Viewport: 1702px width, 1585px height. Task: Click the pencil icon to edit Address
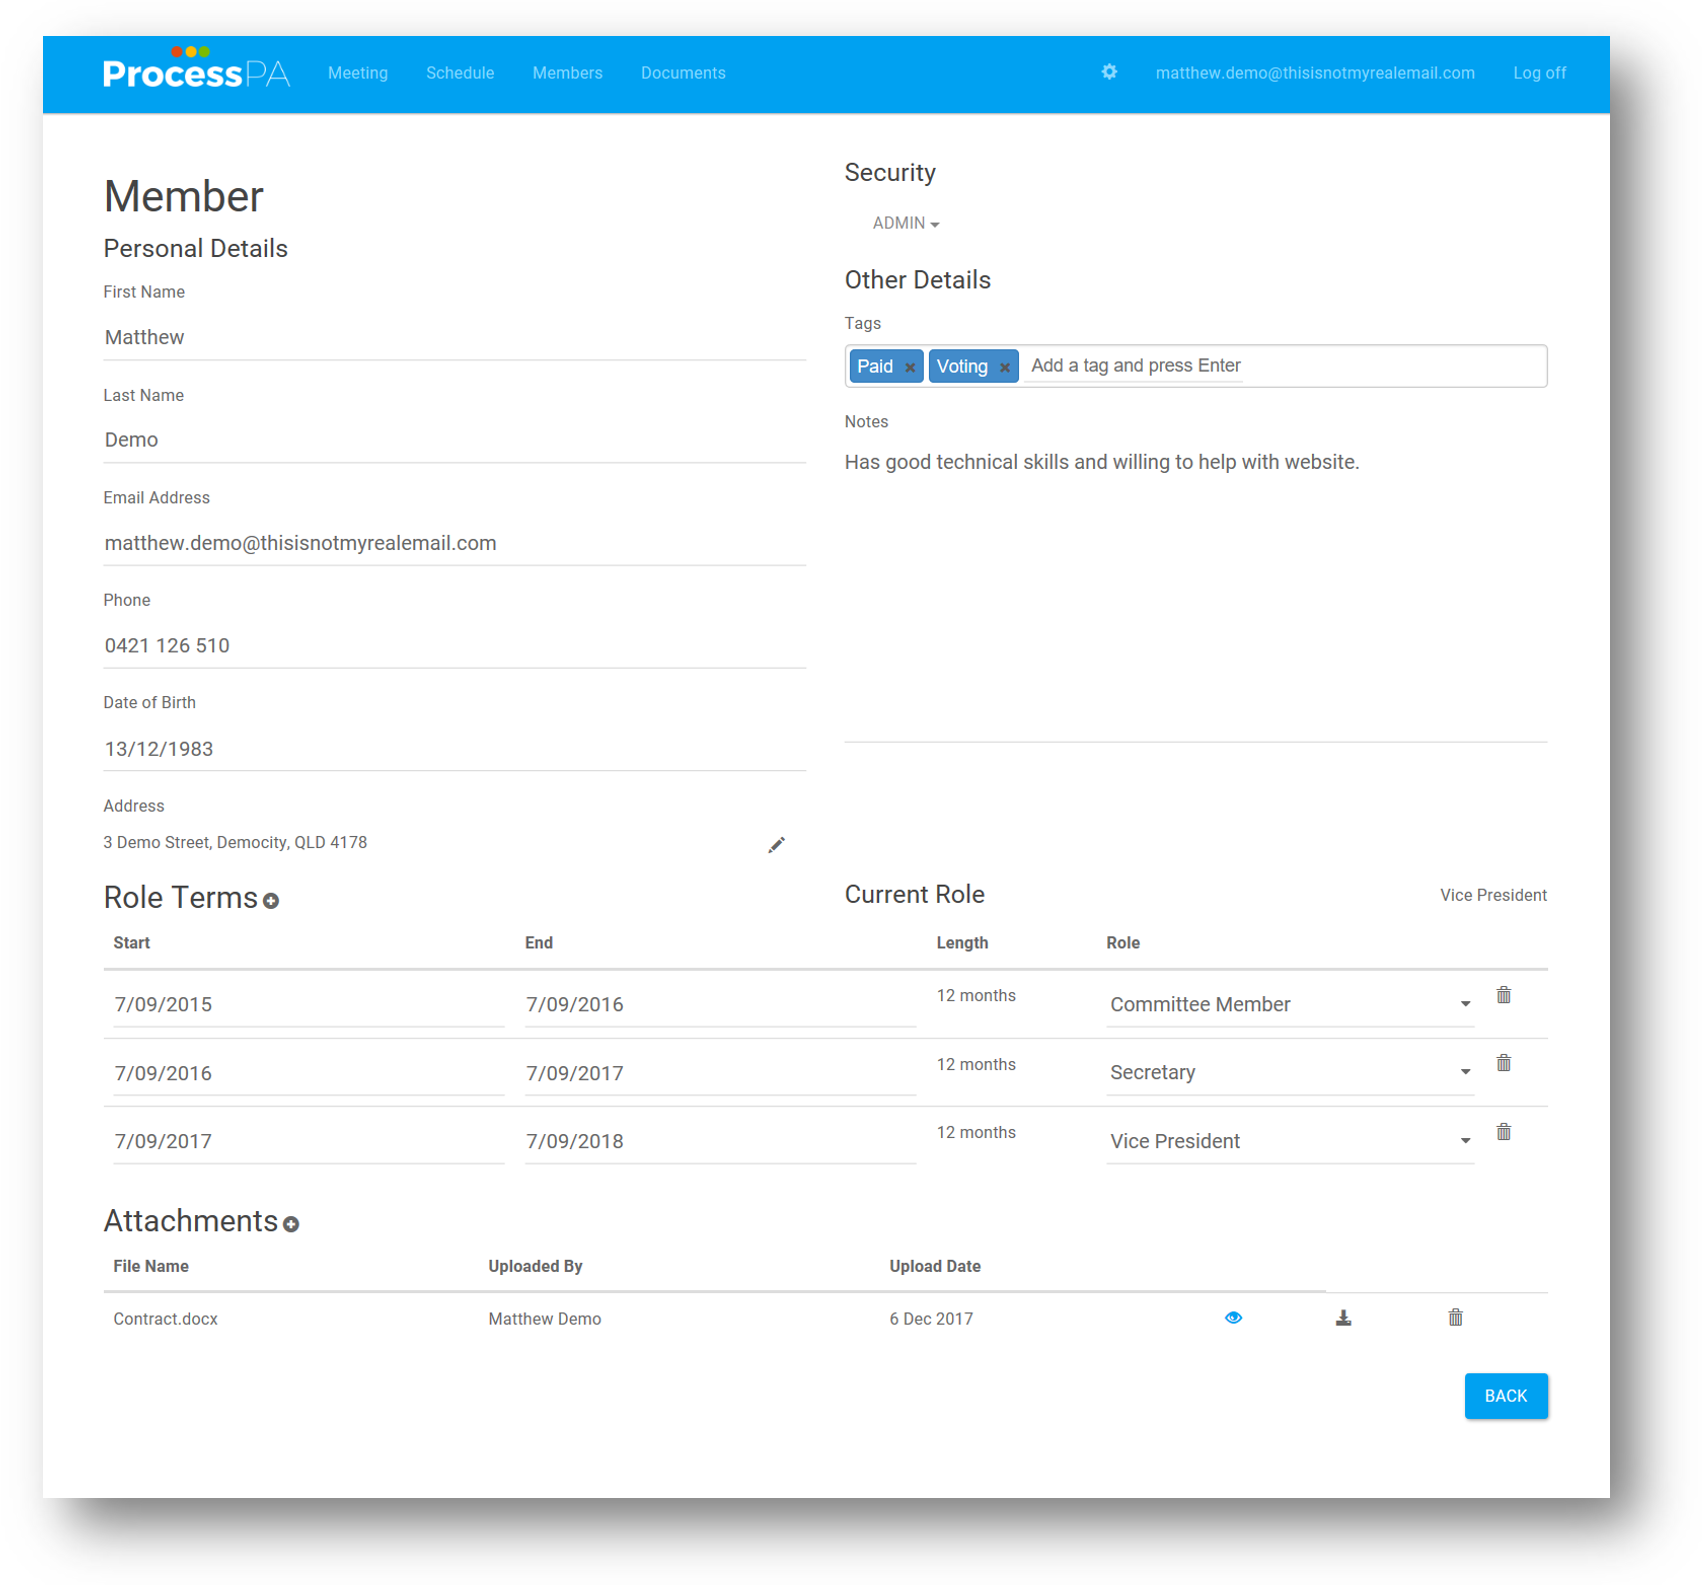776,845
